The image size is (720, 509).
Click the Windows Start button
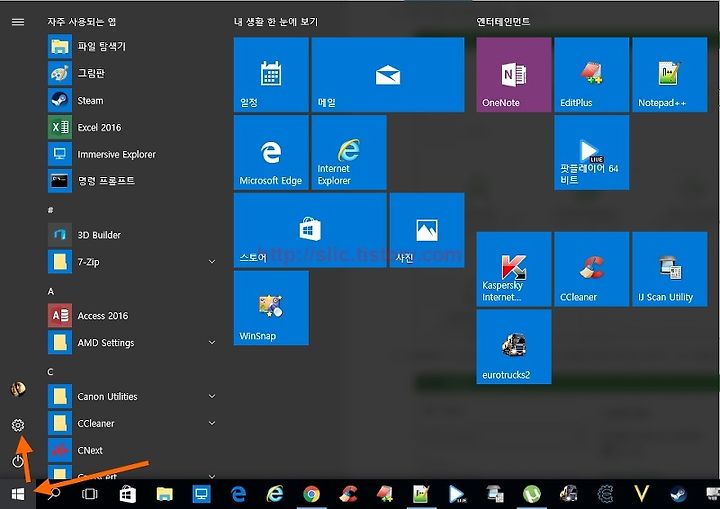(18, 494)
